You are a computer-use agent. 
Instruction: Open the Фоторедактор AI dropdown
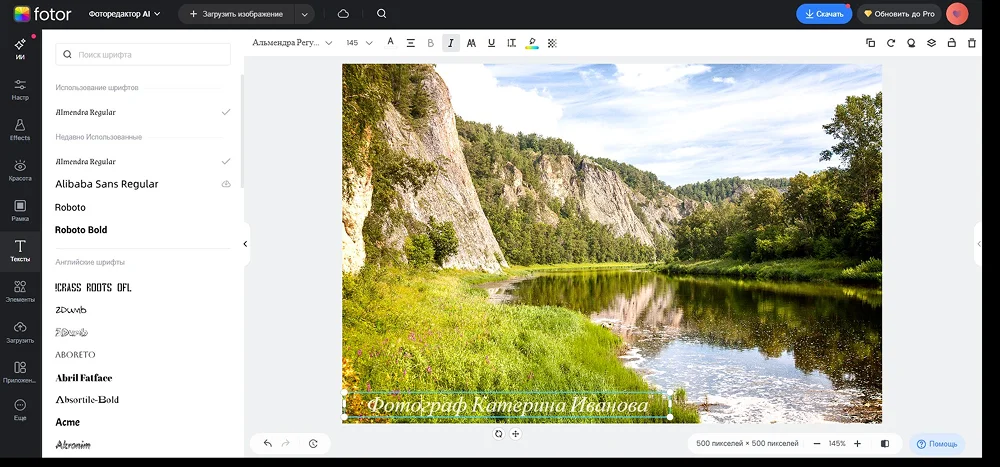coord(124,13)
